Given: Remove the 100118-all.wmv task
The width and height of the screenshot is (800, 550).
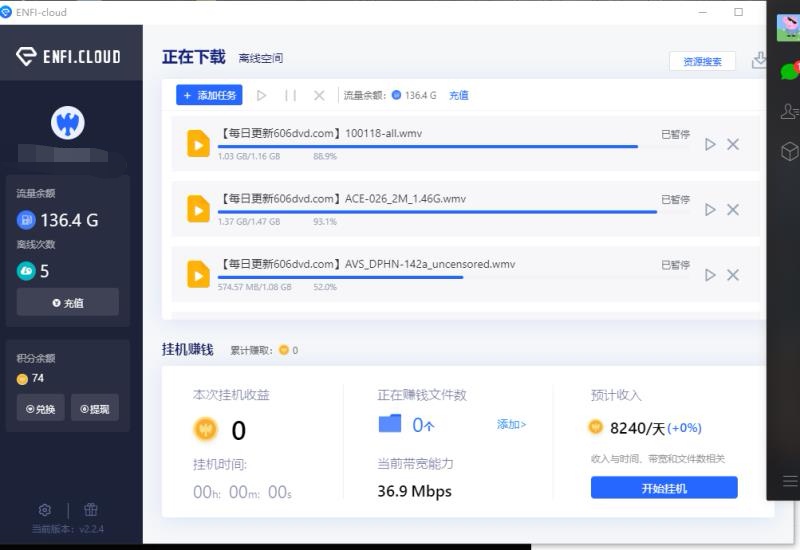Looking at the screenshot, I should click(x=733, y=144).
